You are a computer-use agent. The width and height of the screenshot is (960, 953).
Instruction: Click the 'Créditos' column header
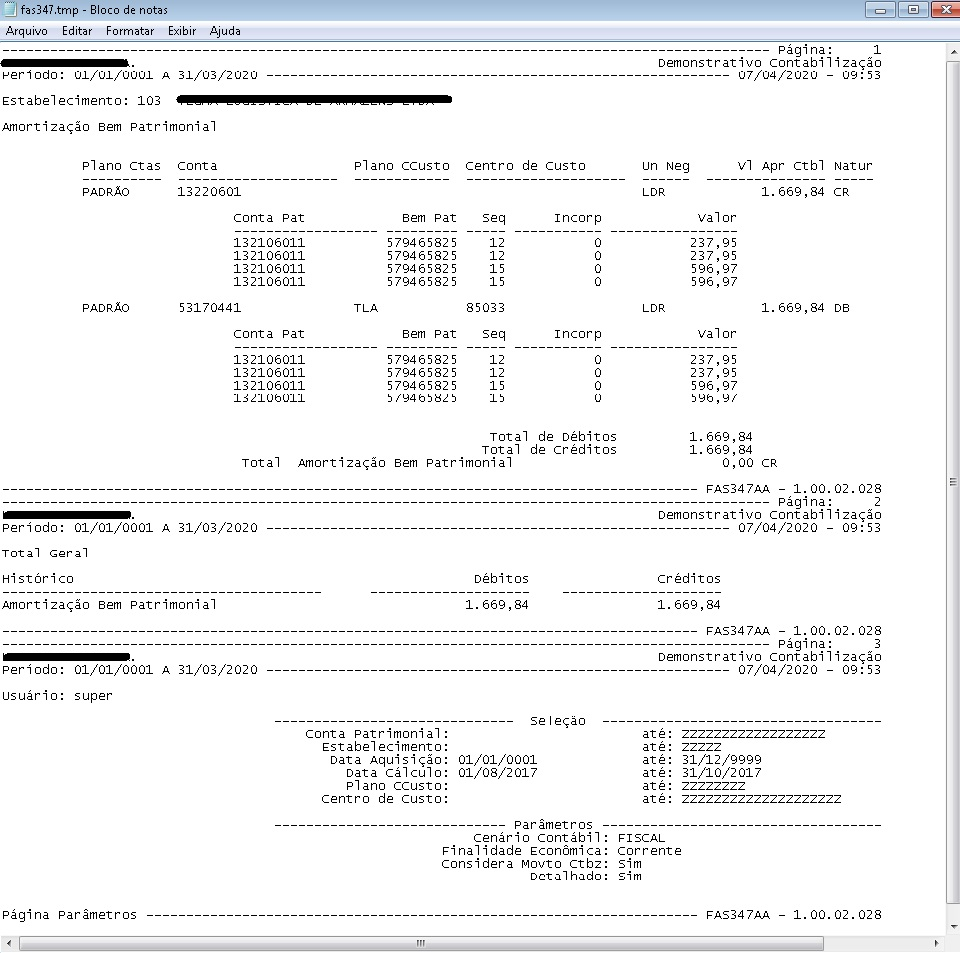pos(689,579)
